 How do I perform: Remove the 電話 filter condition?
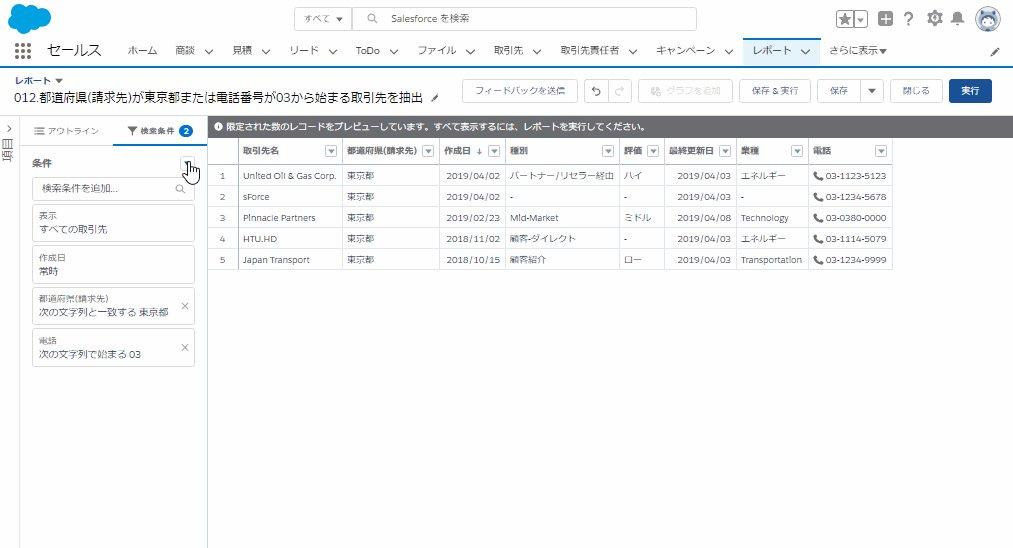(185, 348)
